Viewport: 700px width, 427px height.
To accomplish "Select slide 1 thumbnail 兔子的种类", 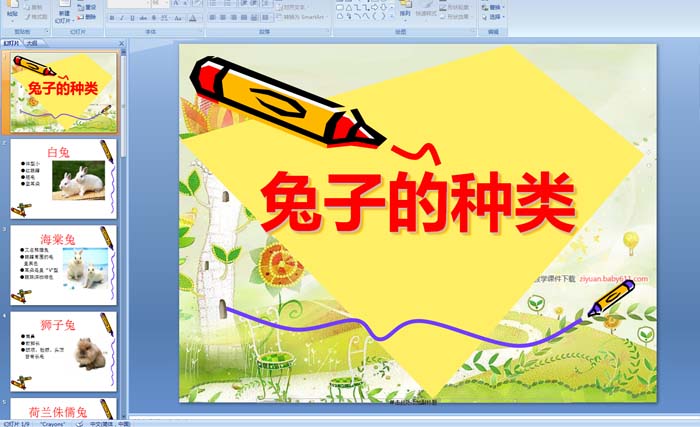I will (x=64, y=92).
